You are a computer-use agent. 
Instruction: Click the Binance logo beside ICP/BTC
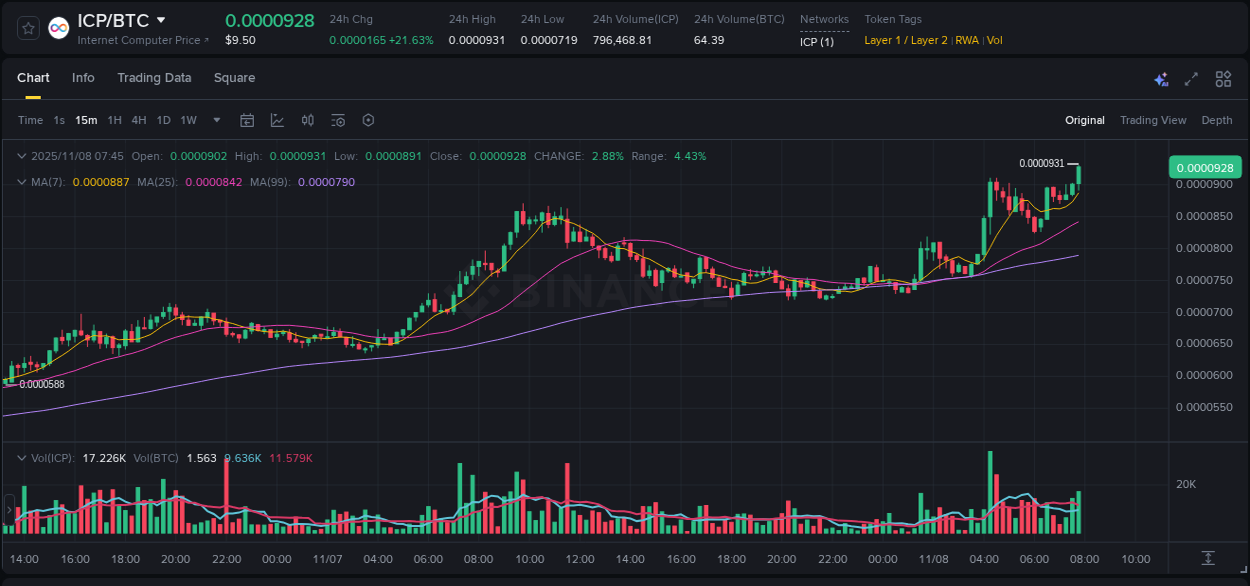click(59, 27)
